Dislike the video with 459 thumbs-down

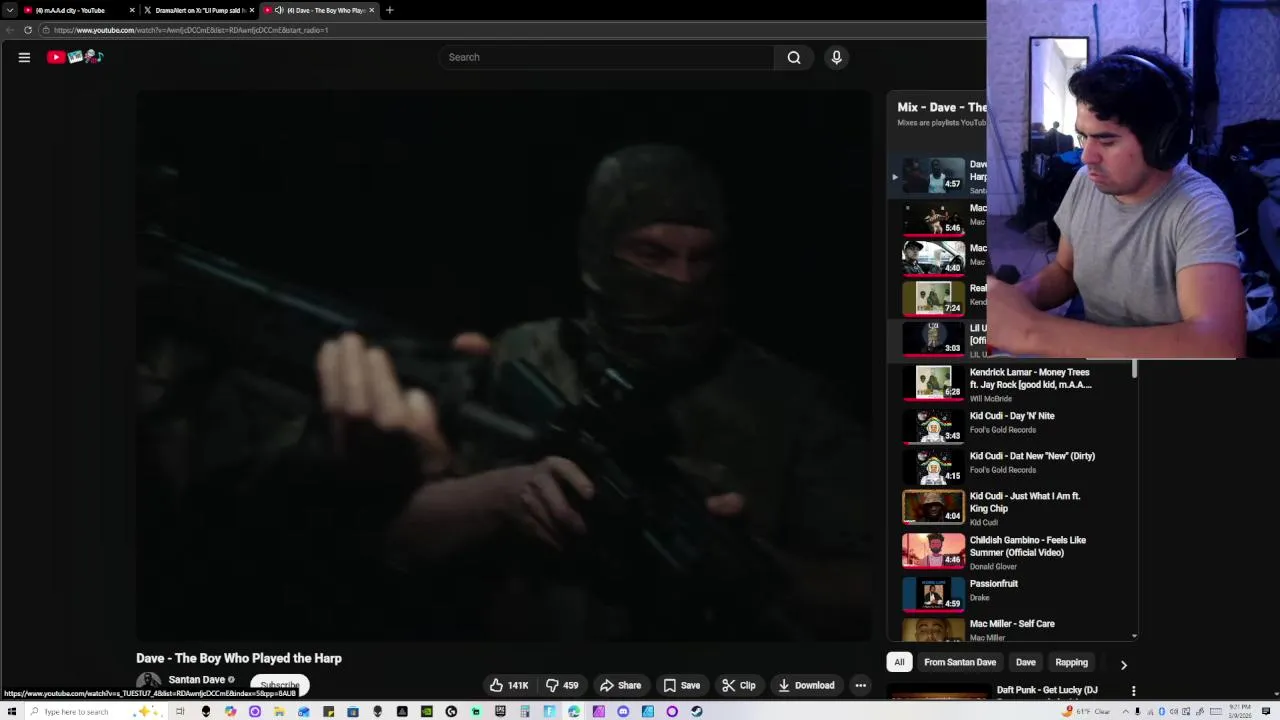(x=563, y=685)
